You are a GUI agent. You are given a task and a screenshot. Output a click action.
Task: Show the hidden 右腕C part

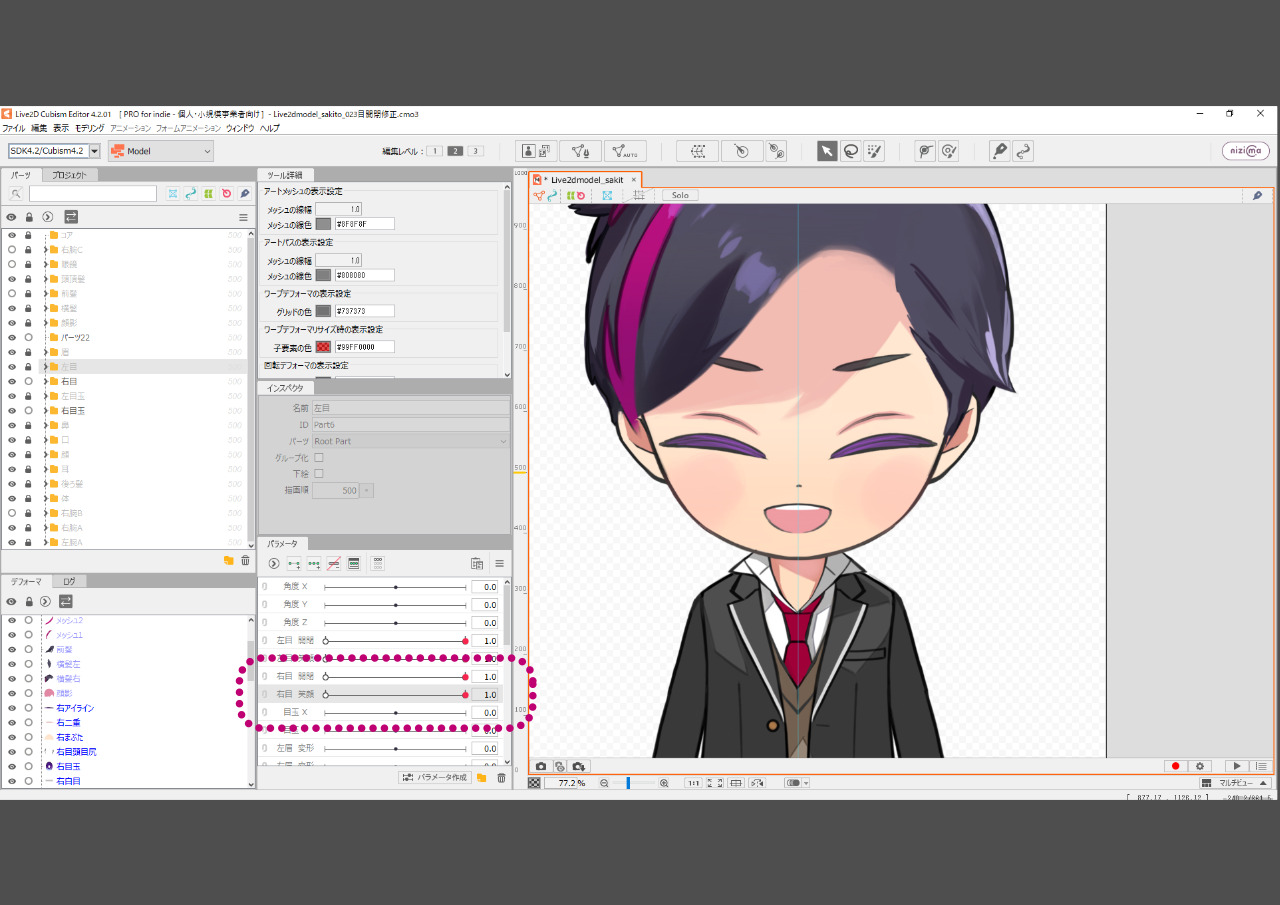tap(12, 249)
